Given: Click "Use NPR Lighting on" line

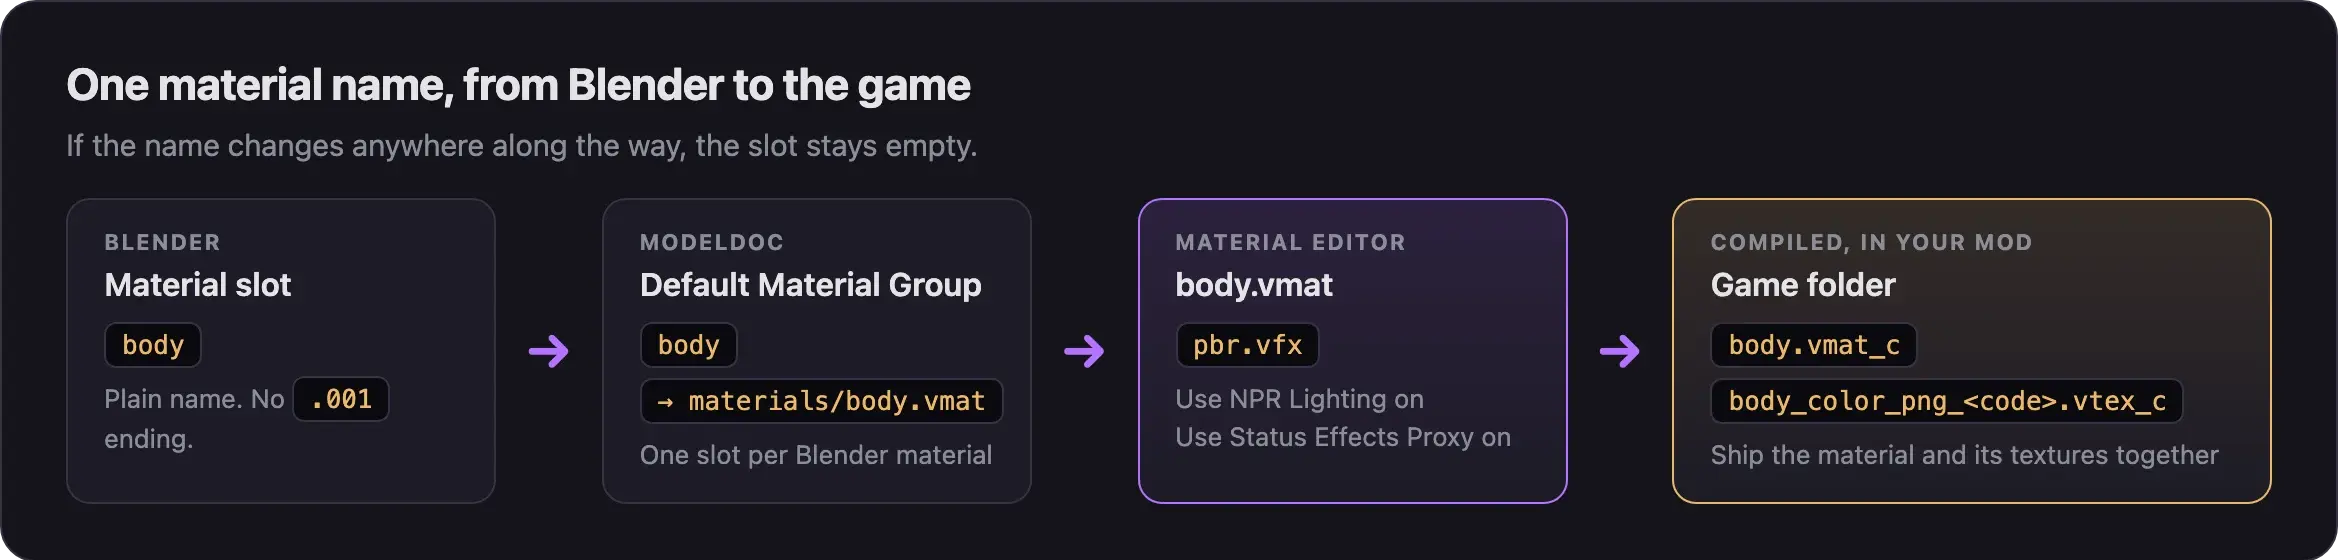Looking at the screenshot, I should [x=1299, y=399].
